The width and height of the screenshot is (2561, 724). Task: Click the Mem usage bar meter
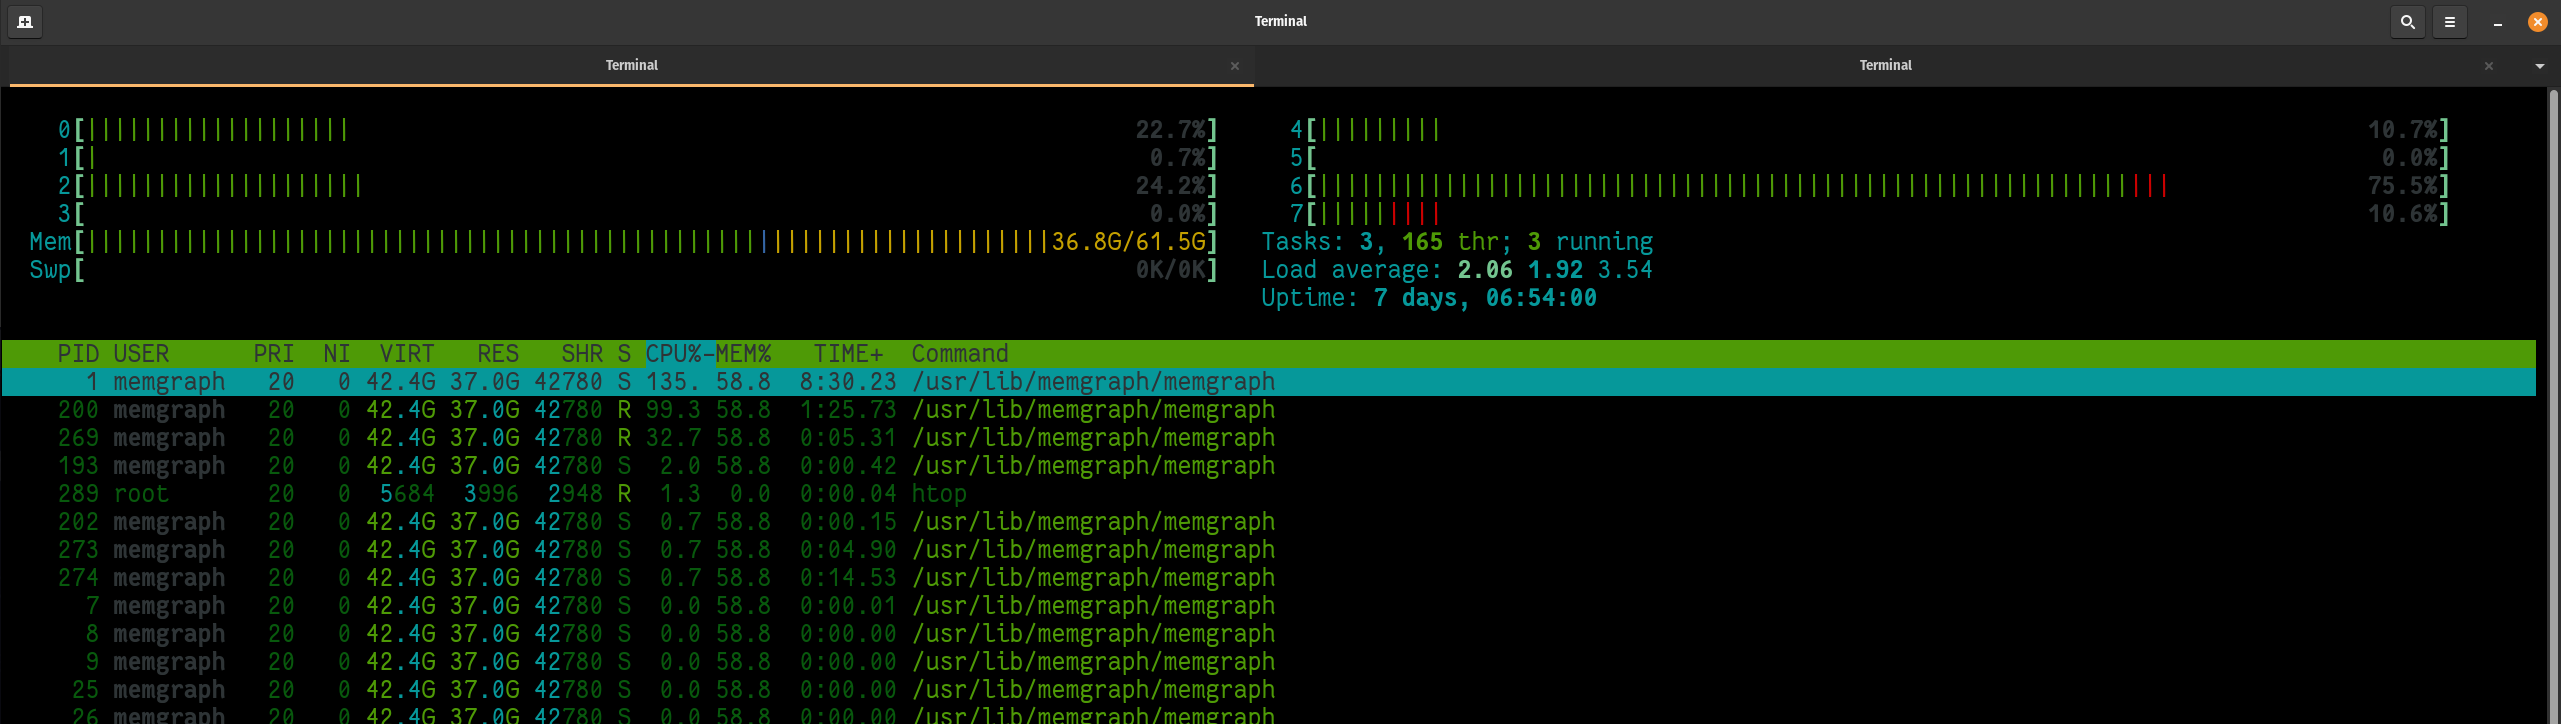point(623,242)
